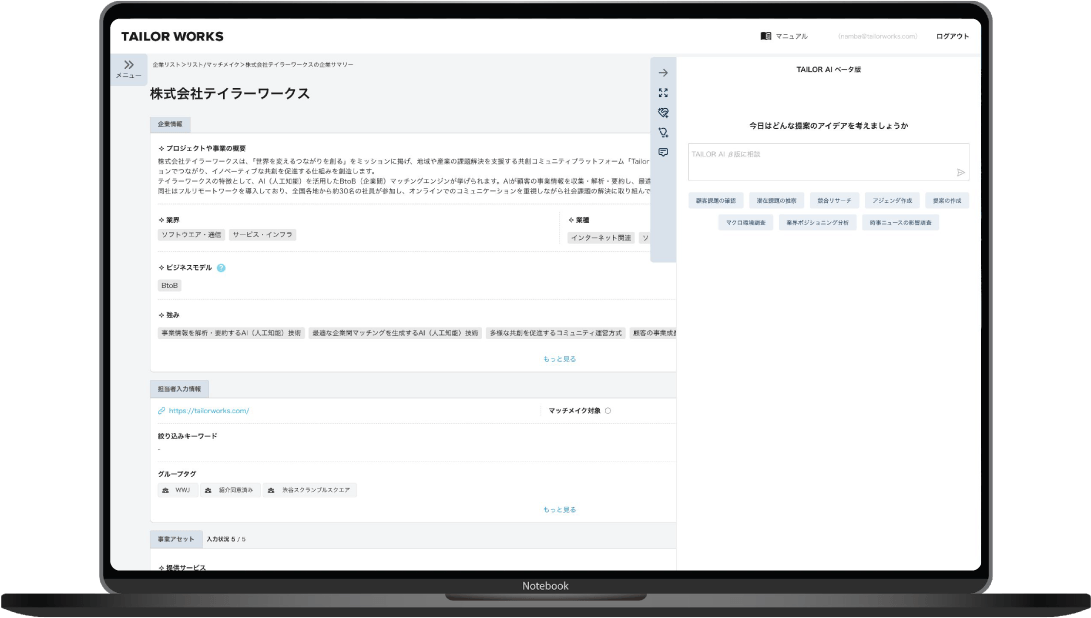Send message with paper plane icon
Image resolution: width=1091 pixels, height=618 pixels.
point(960,172)
